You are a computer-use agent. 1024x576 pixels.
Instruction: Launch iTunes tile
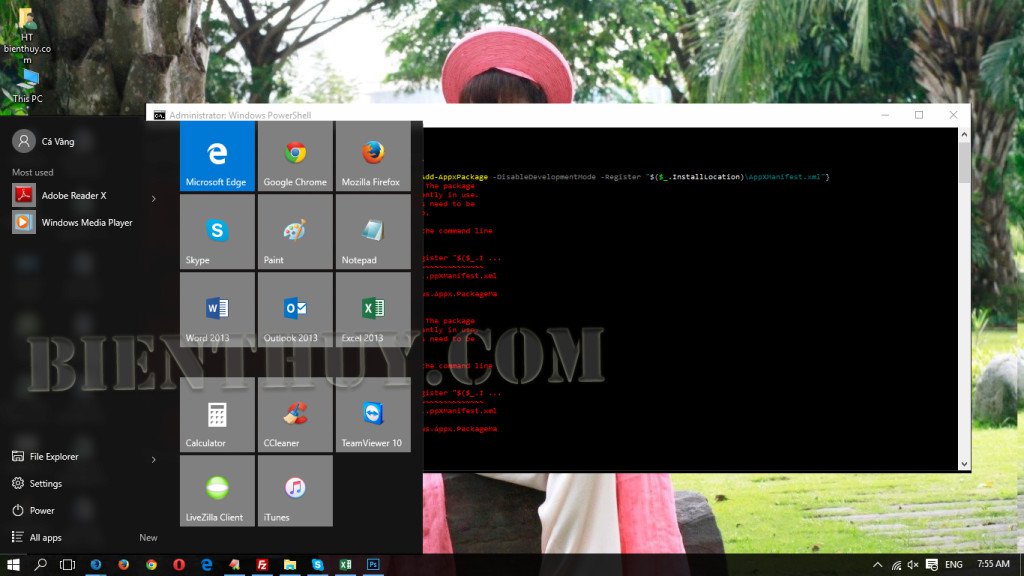point(295,490)
